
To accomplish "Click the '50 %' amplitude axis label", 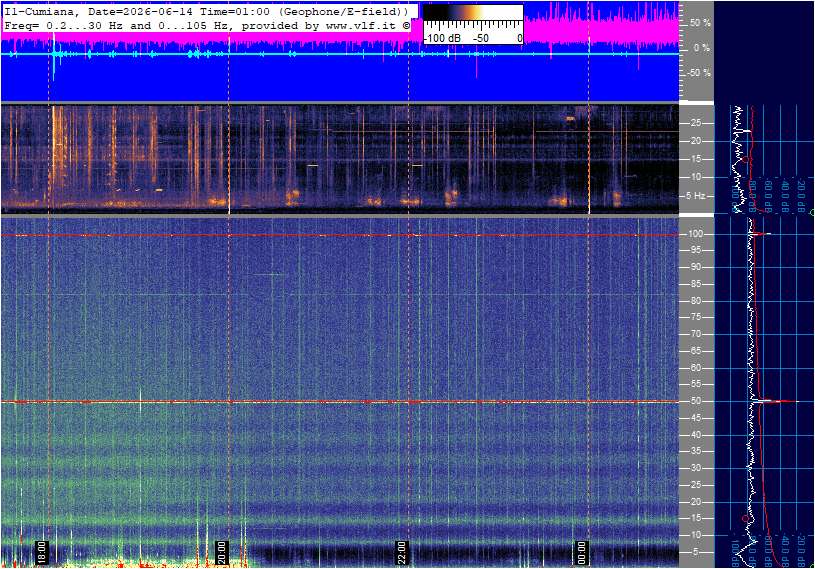I will point(700,23).
